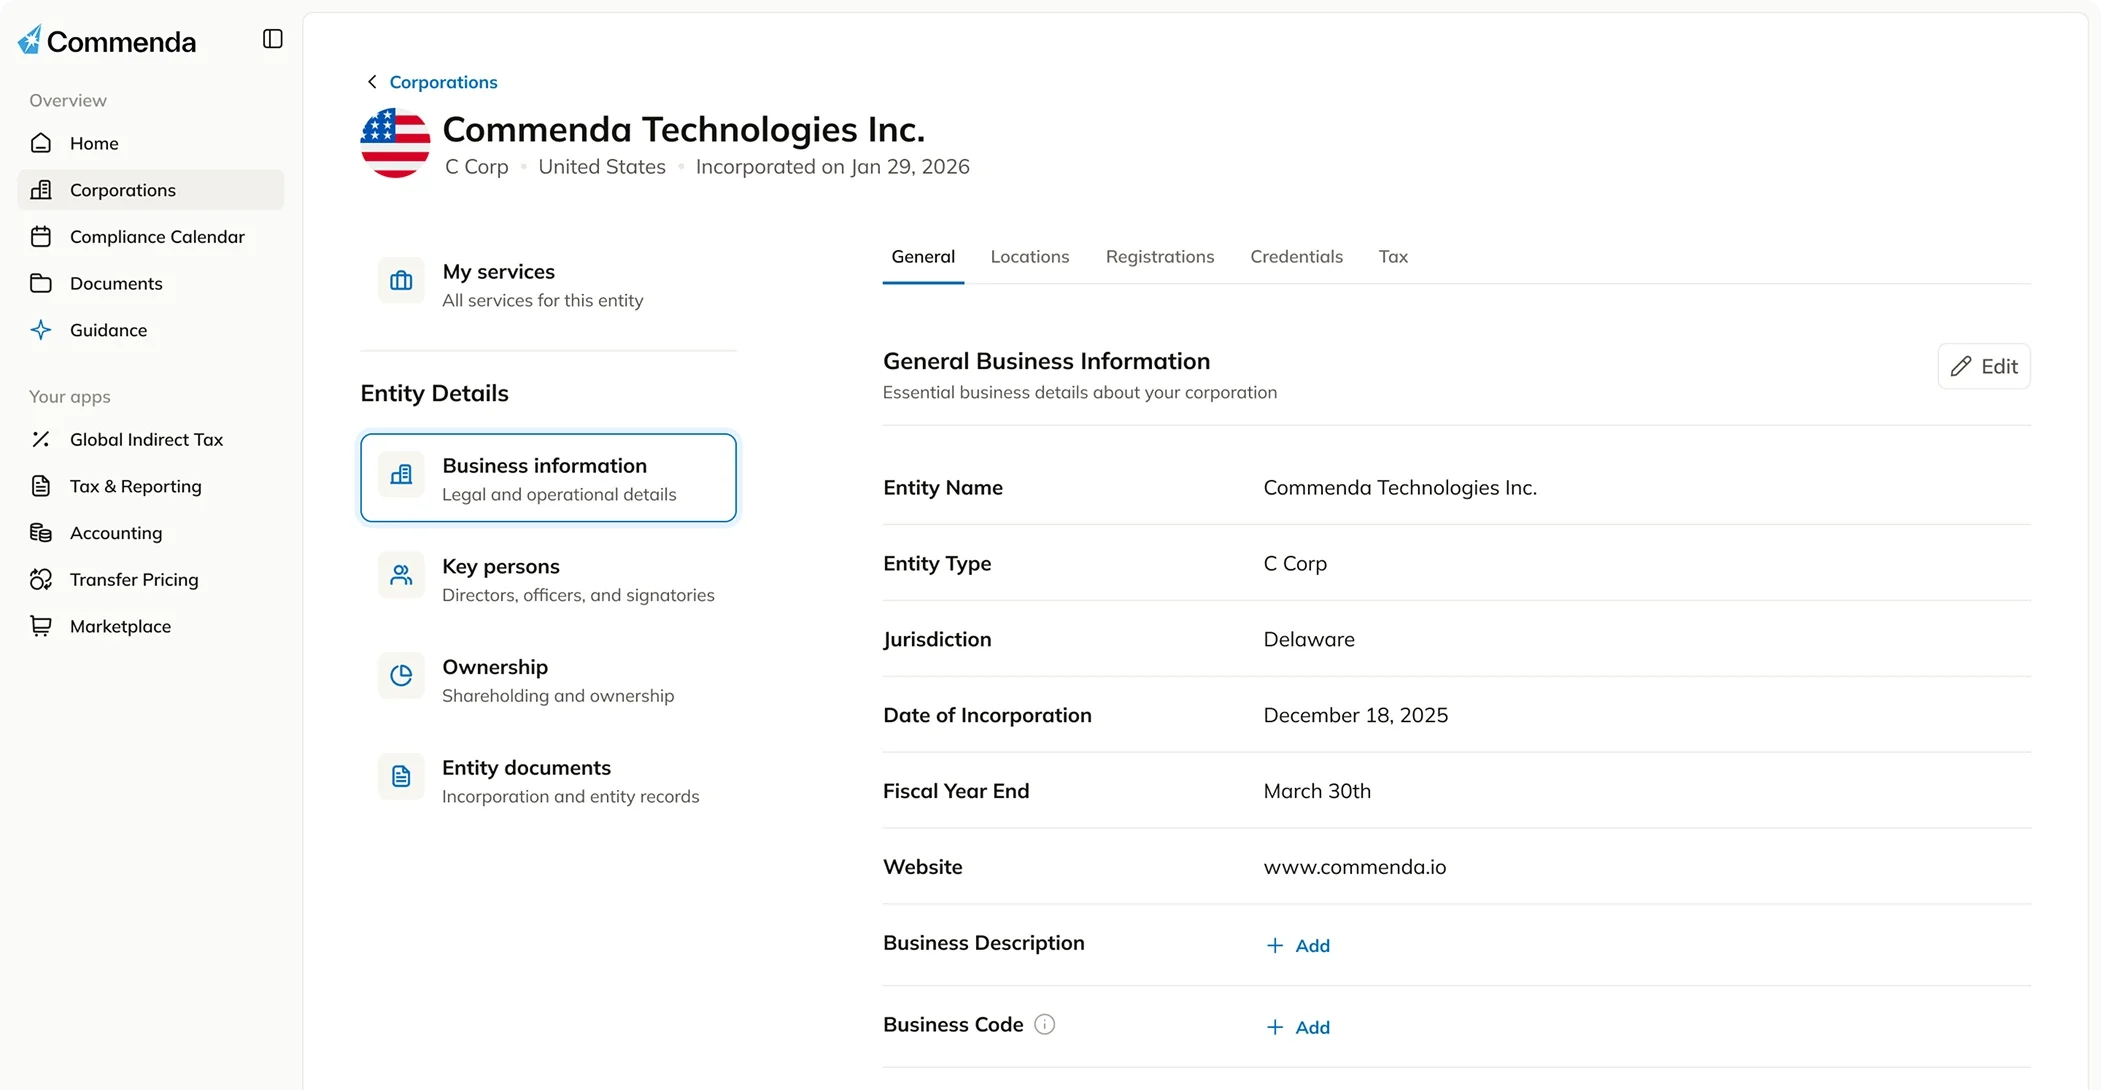2102x1090 pixels.
Task: Switch to the Registrations tab
Action: (x=1159, y=257)
